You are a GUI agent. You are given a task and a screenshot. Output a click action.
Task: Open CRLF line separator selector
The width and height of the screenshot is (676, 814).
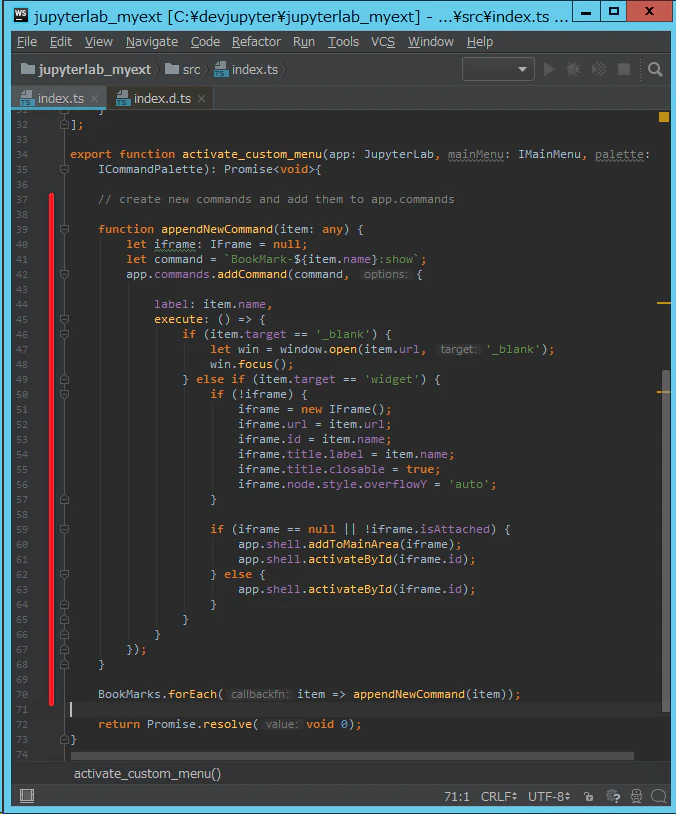tap(498, 796)
